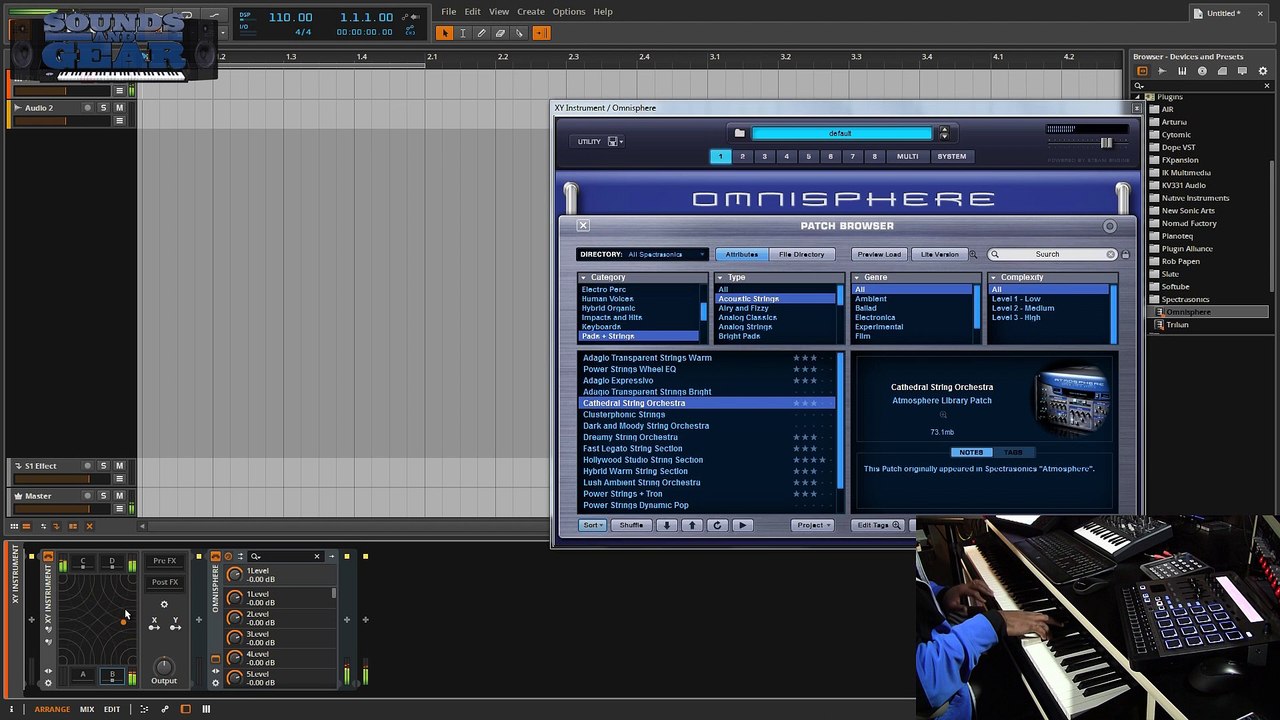Open the Edit menu
1280x720 pixels.
473,12
